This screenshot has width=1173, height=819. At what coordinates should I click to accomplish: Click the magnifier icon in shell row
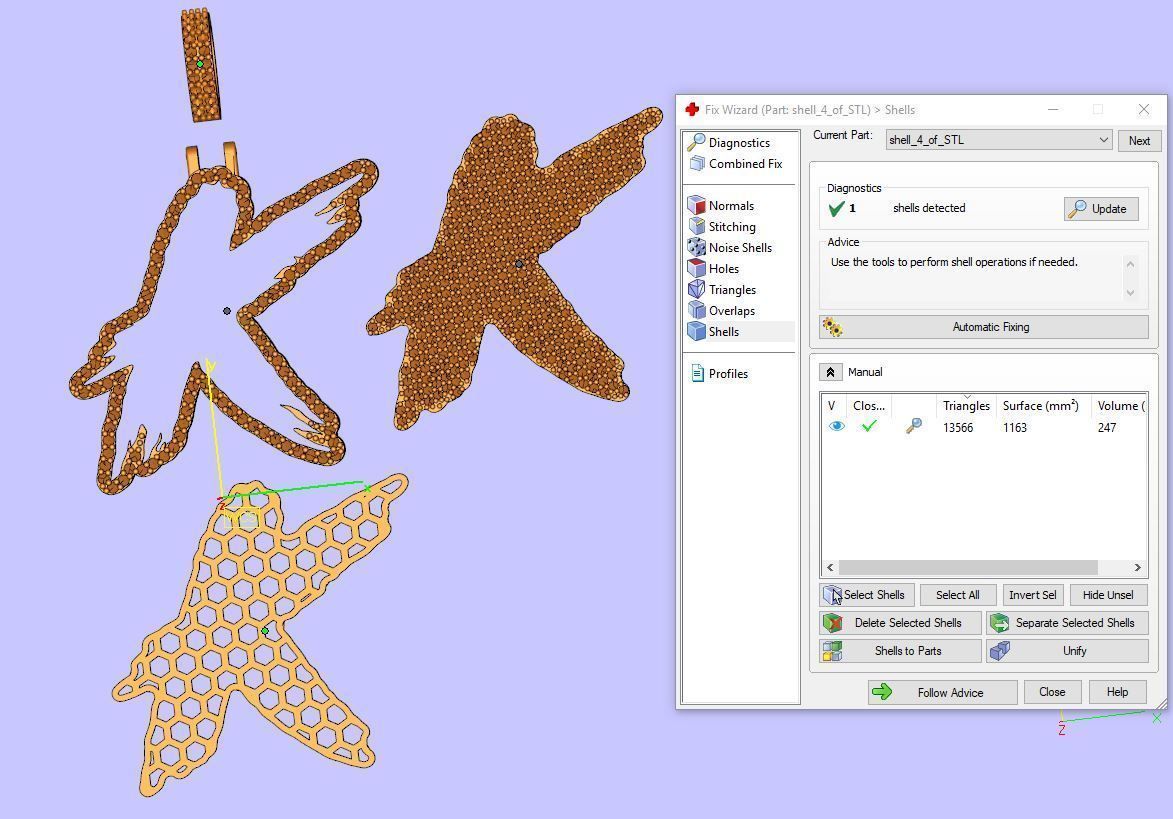click(913, 426)
